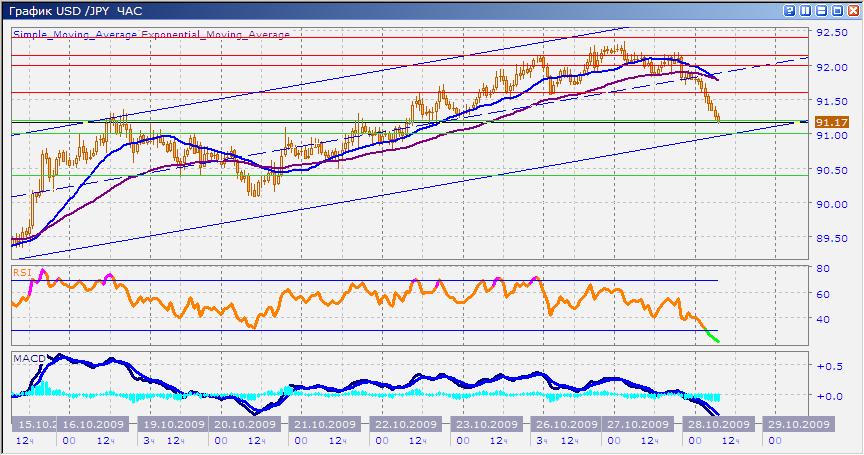Click the help question mark icon
864x455 pixels.
coord(791,10)
